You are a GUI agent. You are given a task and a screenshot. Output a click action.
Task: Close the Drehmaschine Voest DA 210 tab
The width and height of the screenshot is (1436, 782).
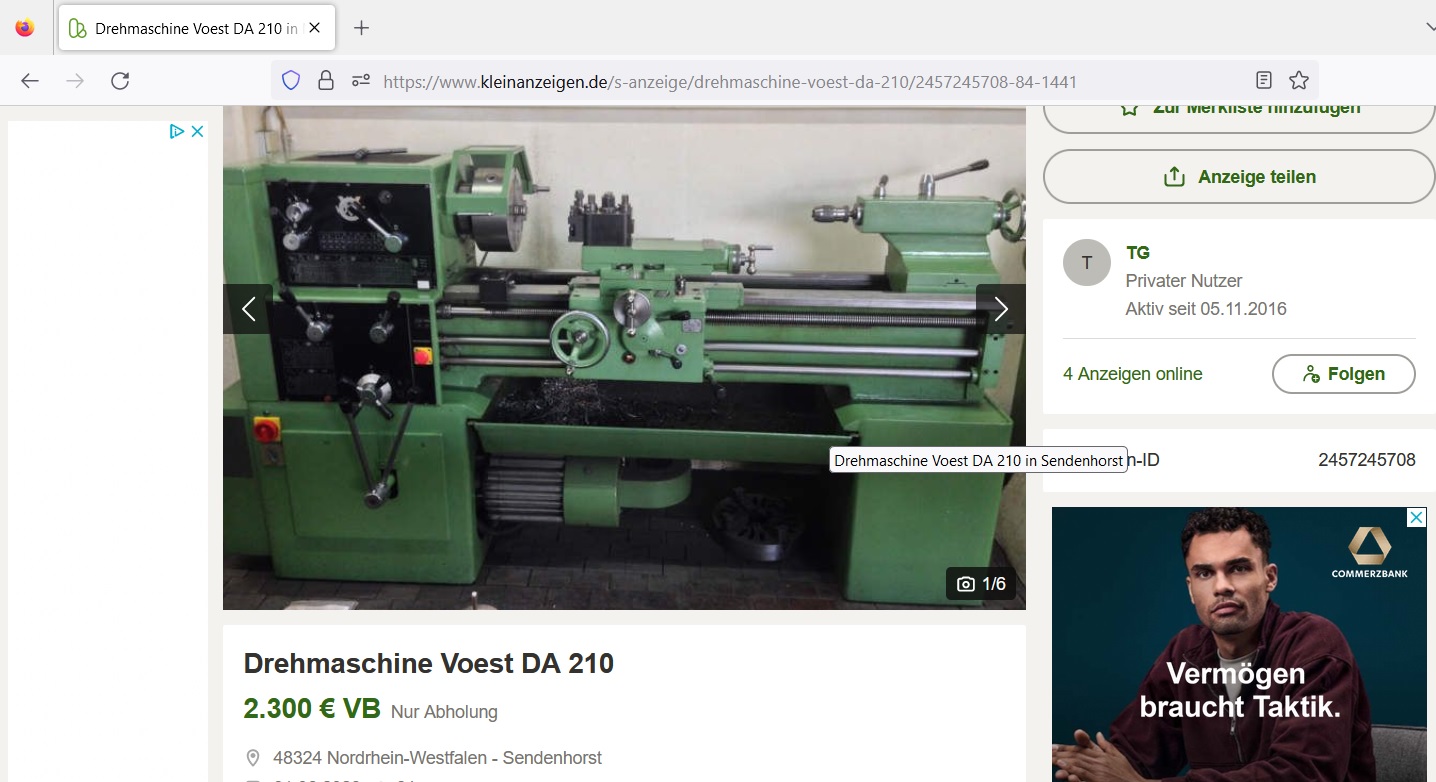315,28
